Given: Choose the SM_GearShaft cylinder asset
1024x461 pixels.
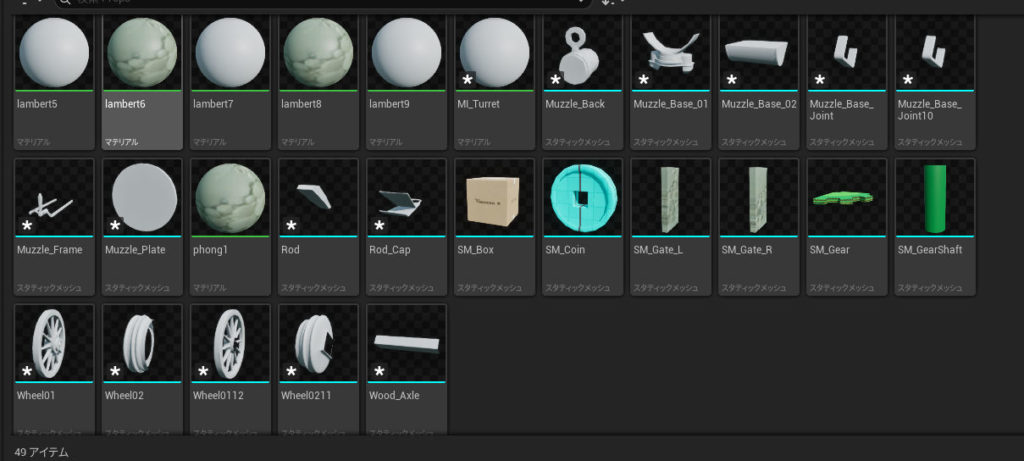Looking at the screenshot, I should (935, 198).
